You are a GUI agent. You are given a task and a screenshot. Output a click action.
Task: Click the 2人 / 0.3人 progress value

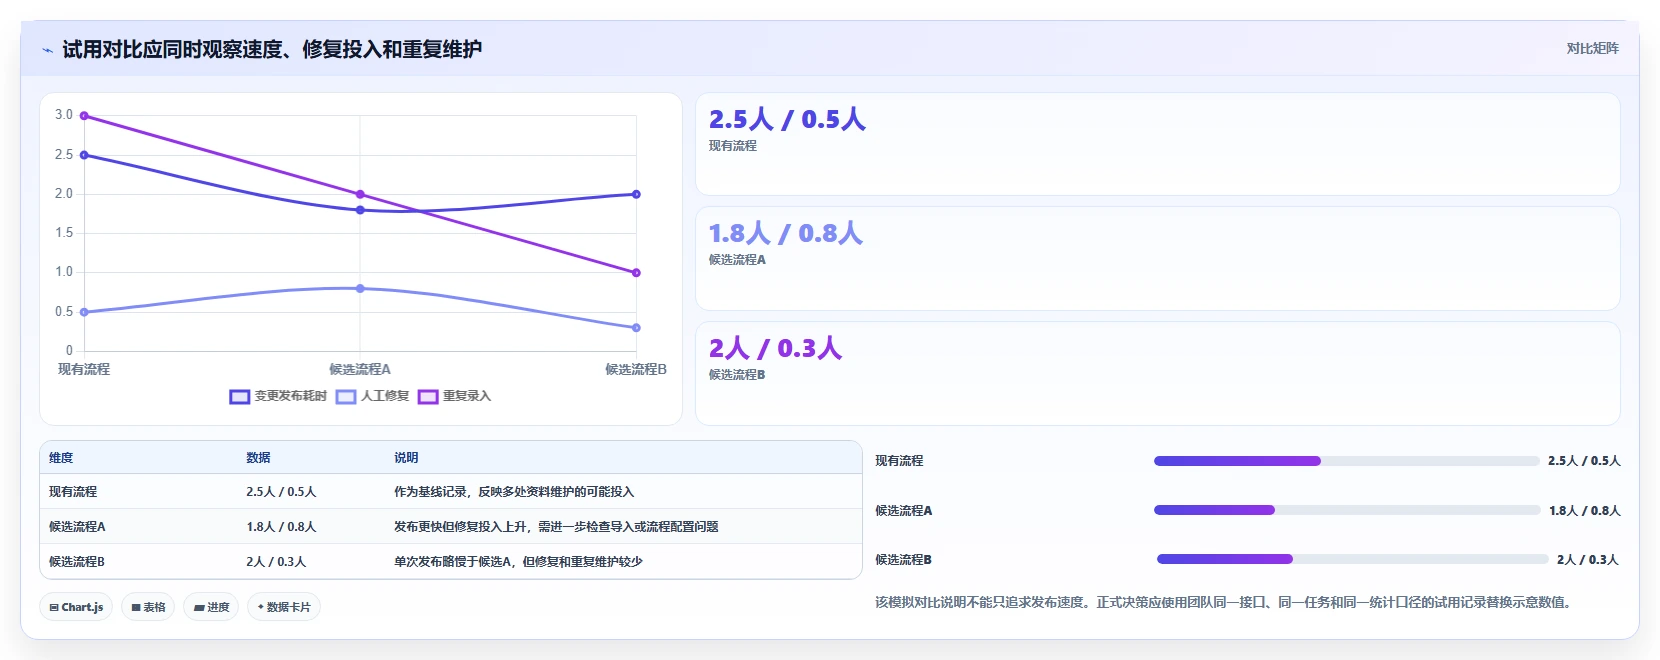coord(1588,559)
